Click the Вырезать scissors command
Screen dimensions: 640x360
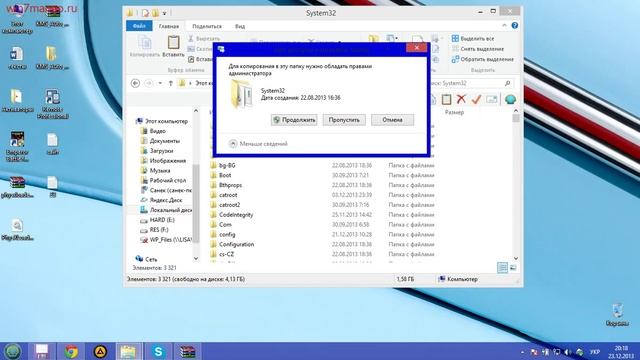pyautogui.click(x=204, y=38)
